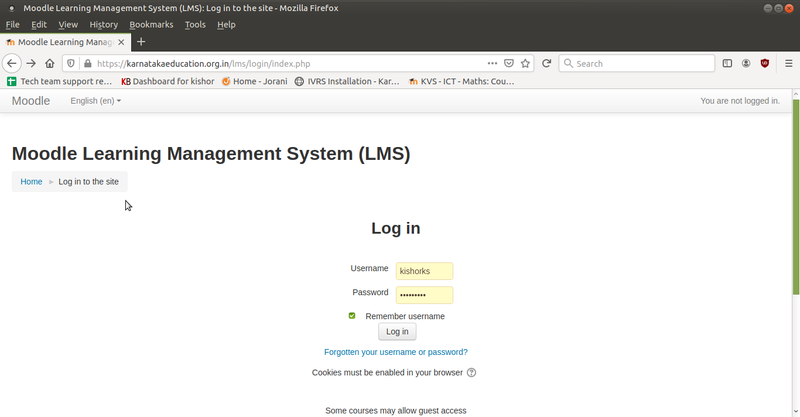Close the Moodle Learning Management tab
This screenshot has height=417, width=800.
121,42
